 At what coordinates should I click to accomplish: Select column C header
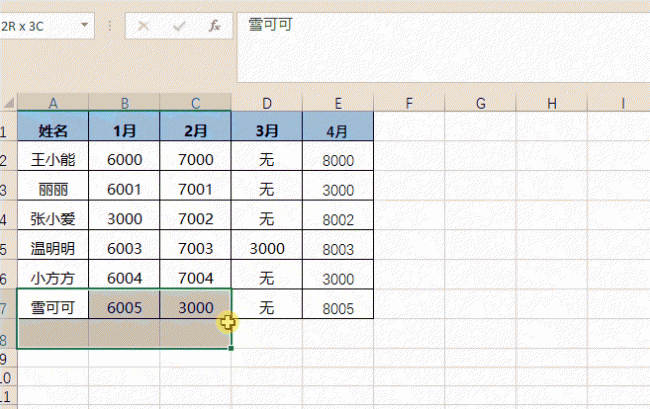[x=196, y=103]
